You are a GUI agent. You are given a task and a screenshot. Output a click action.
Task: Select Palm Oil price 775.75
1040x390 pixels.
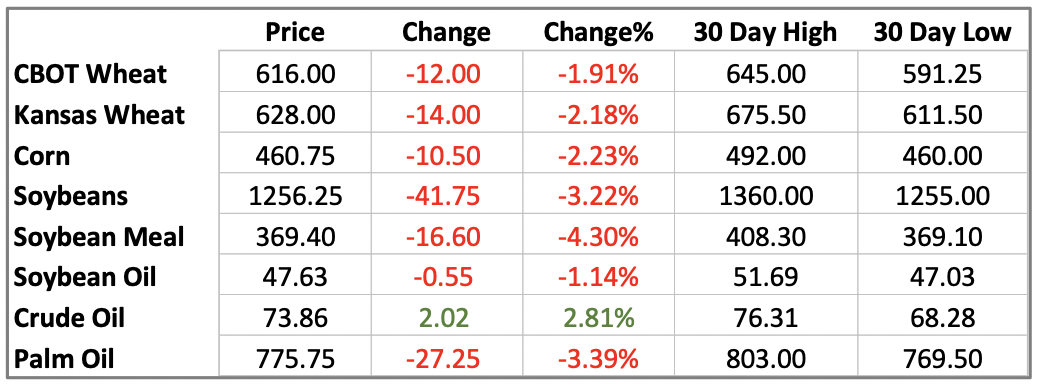pyautogui.click(x=295, y=359)
